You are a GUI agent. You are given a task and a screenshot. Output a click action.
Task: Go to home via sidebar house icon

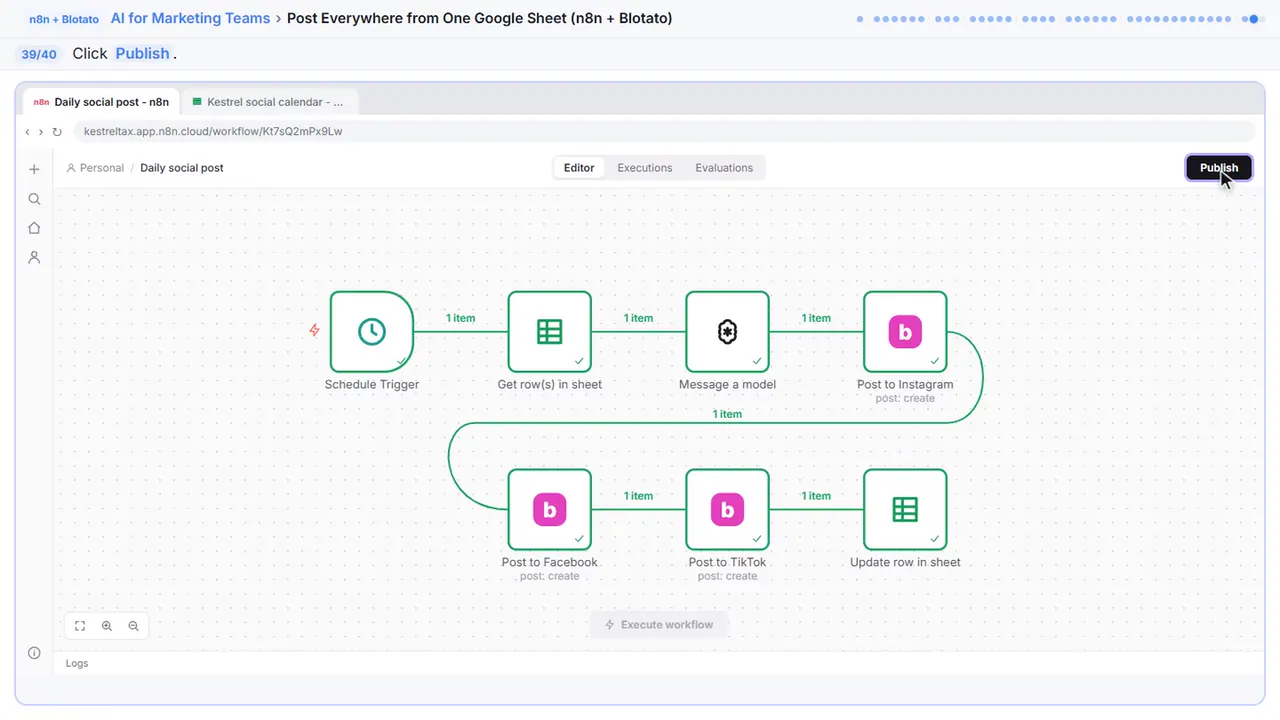click(x=34, y=228)
